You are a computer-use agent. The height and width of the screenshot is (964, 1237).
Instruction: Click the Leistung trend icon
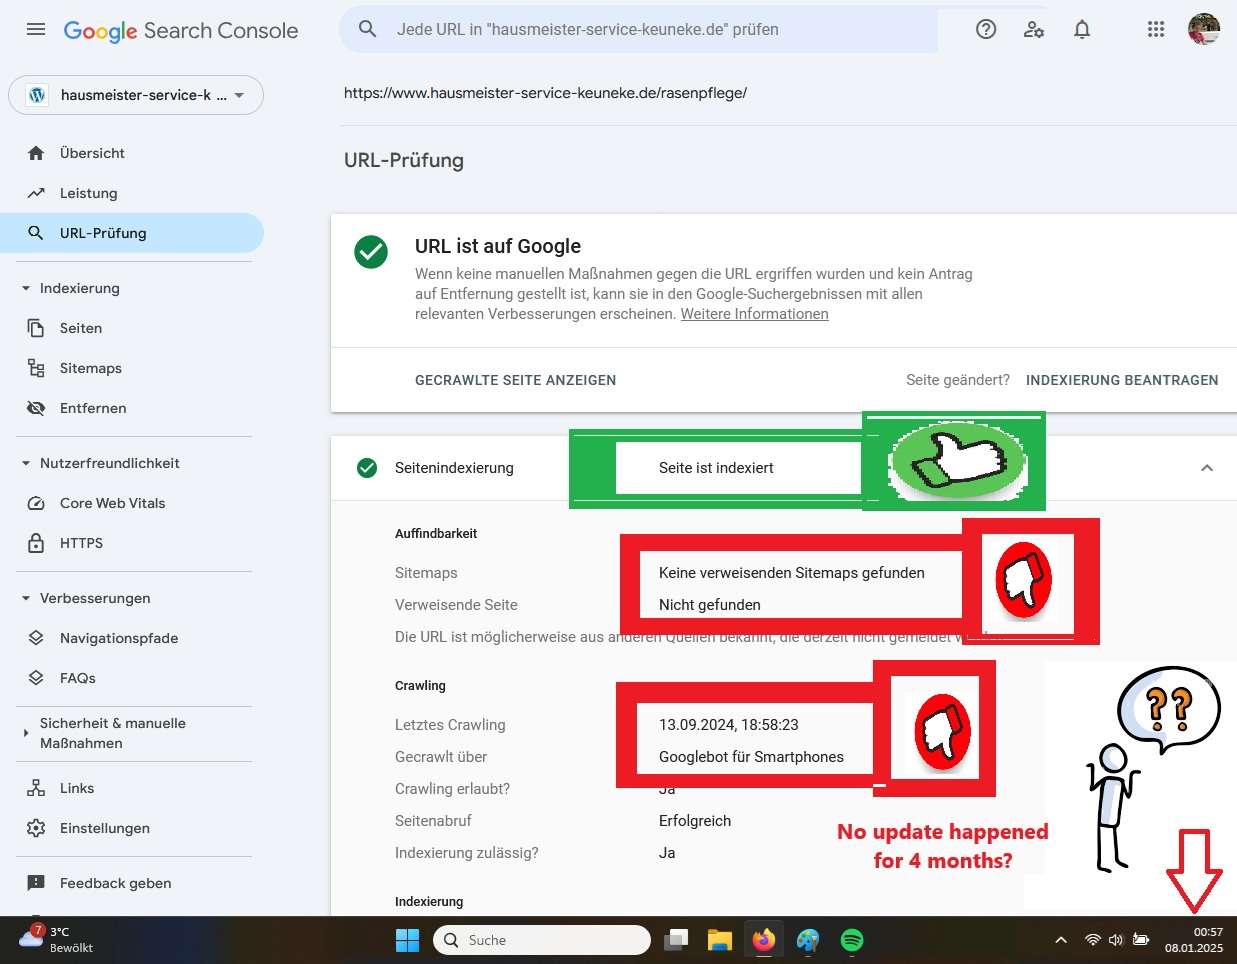(x=36, y=193)
